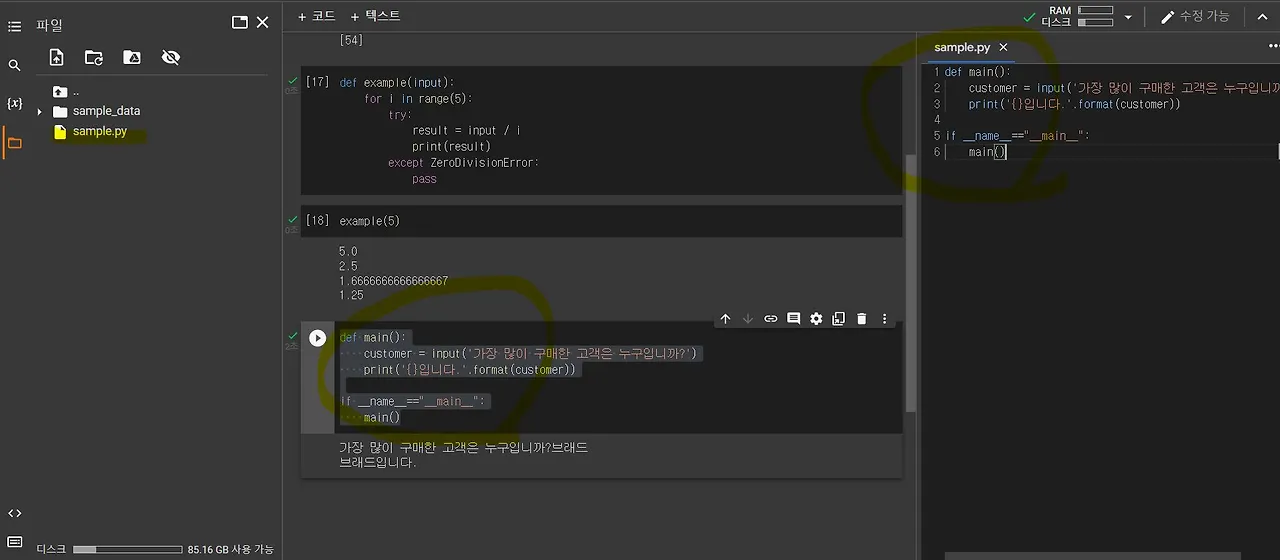The image size is (1280, 560).
Task: Click output text 브래드입니다.
Action: (377, 463)
